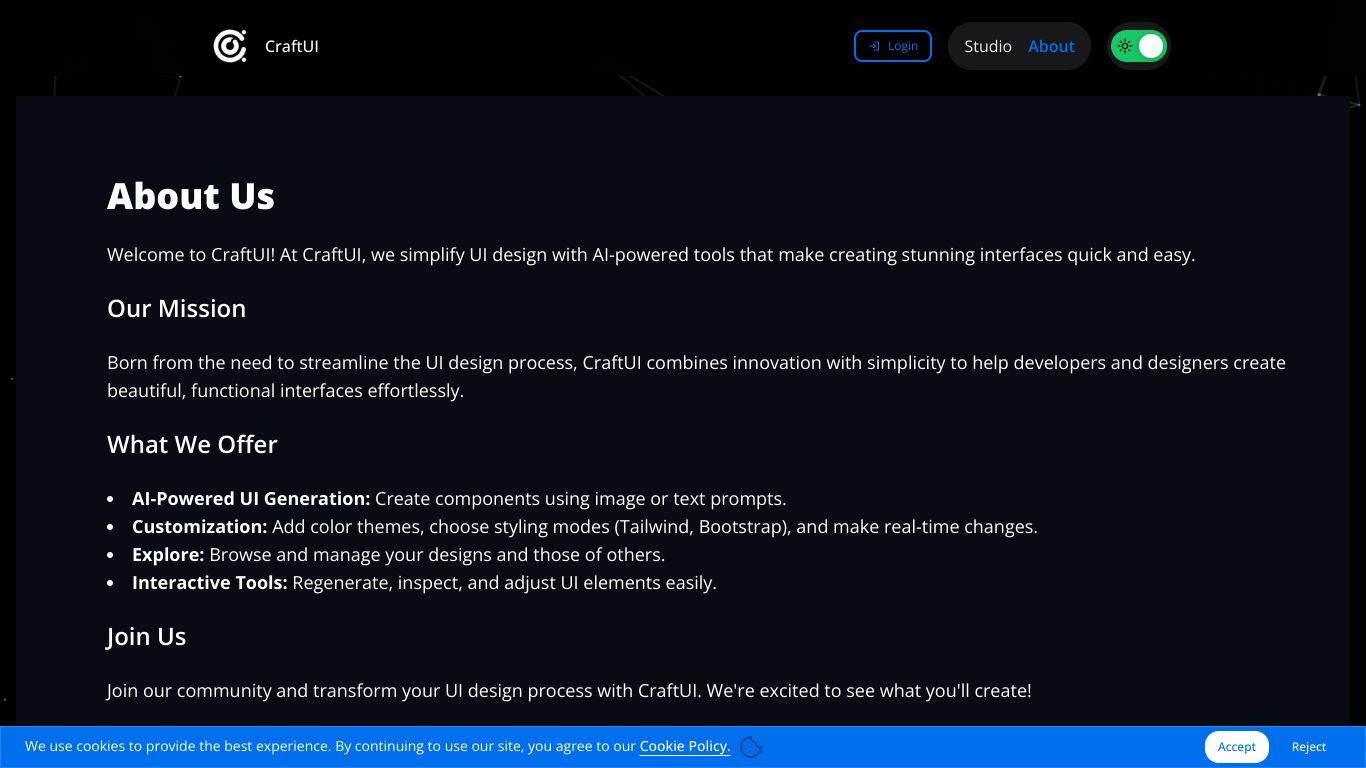Toggle the green theme switch
Viewport: 1366px width, 768px height.
1139,46
